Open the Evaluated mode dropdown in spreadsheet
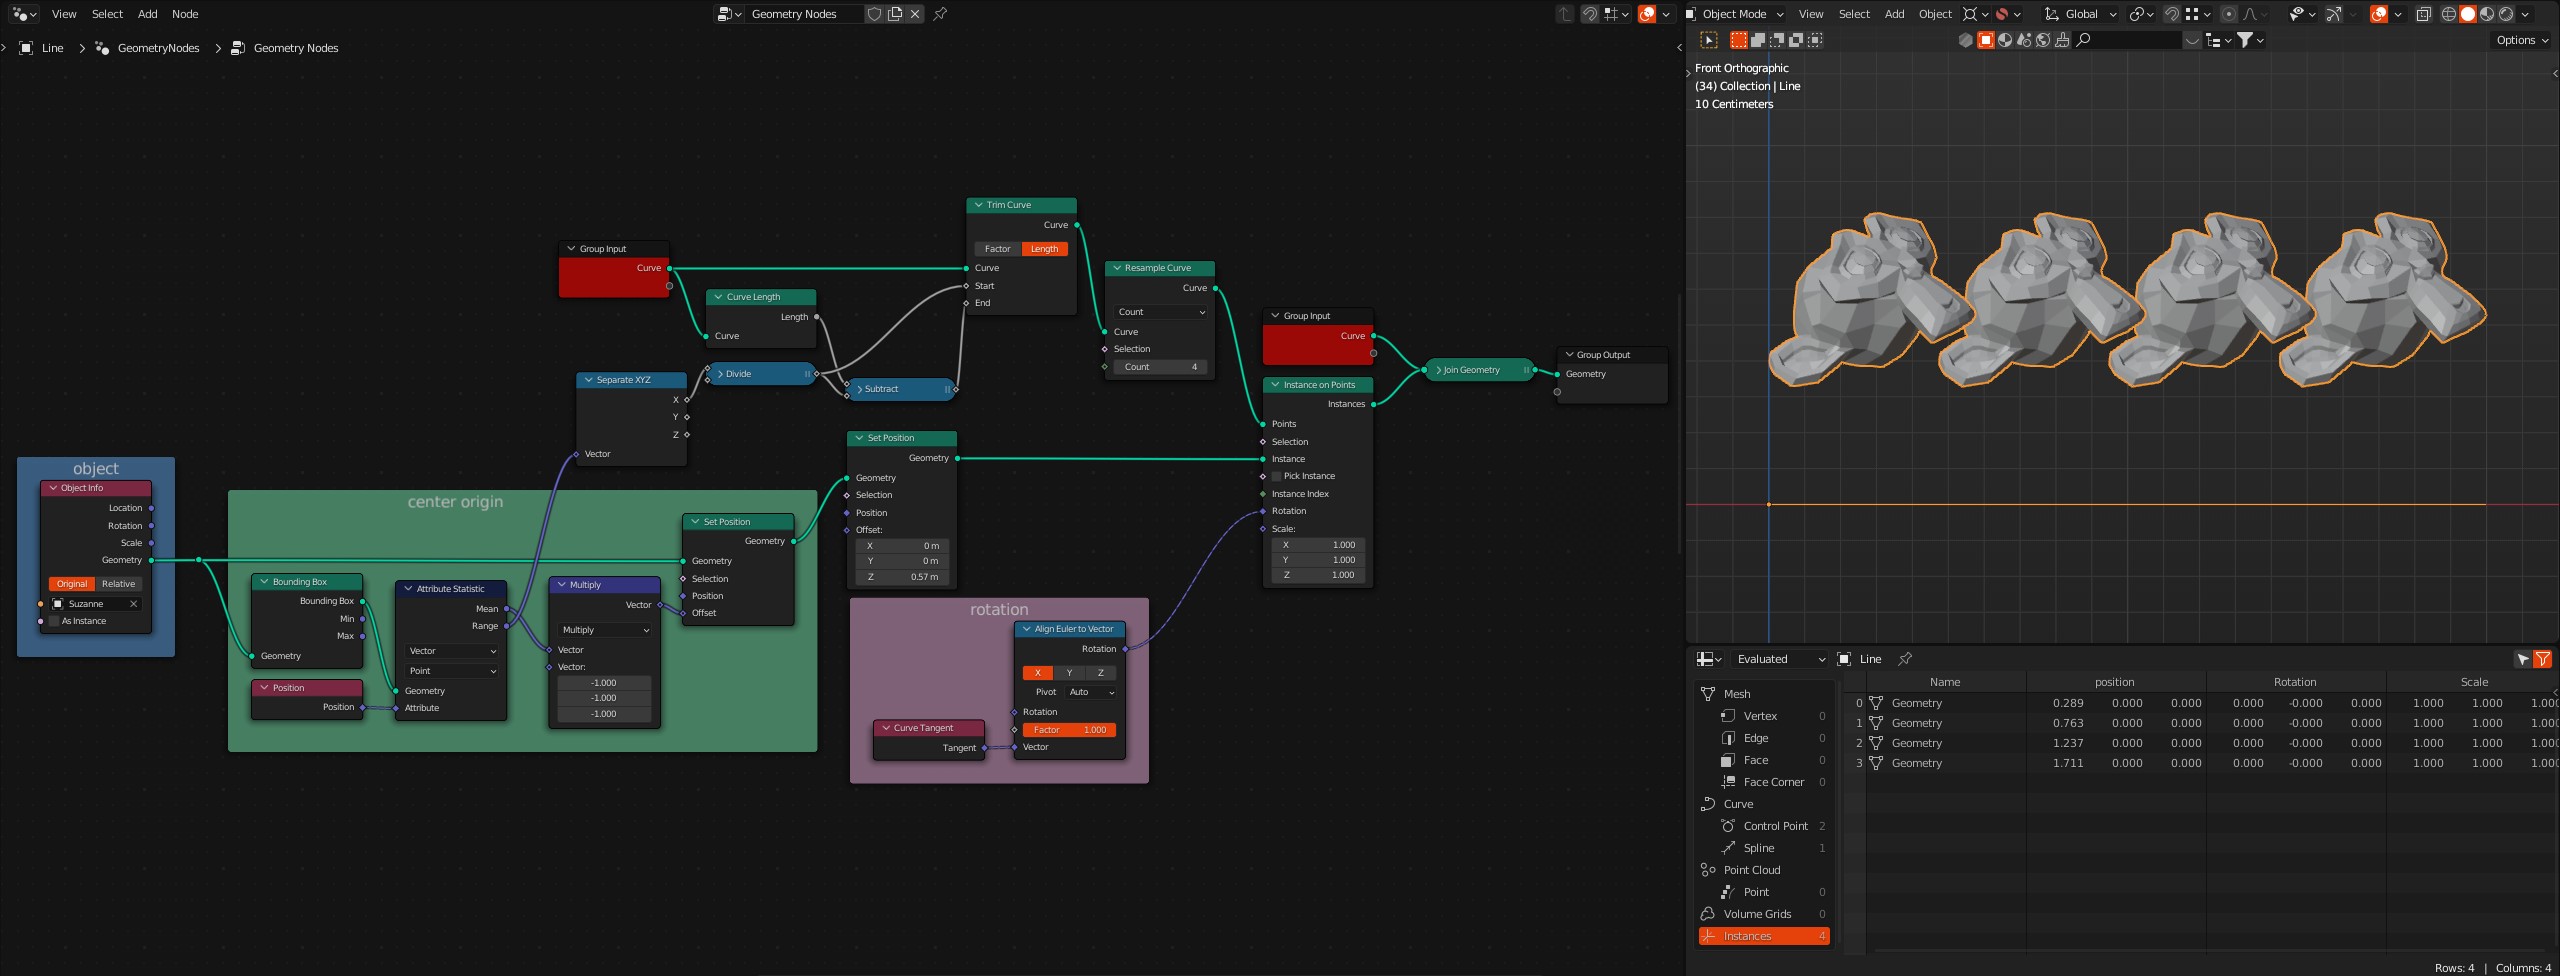Screen dimensions: 2560x976 coord(1780,659)
